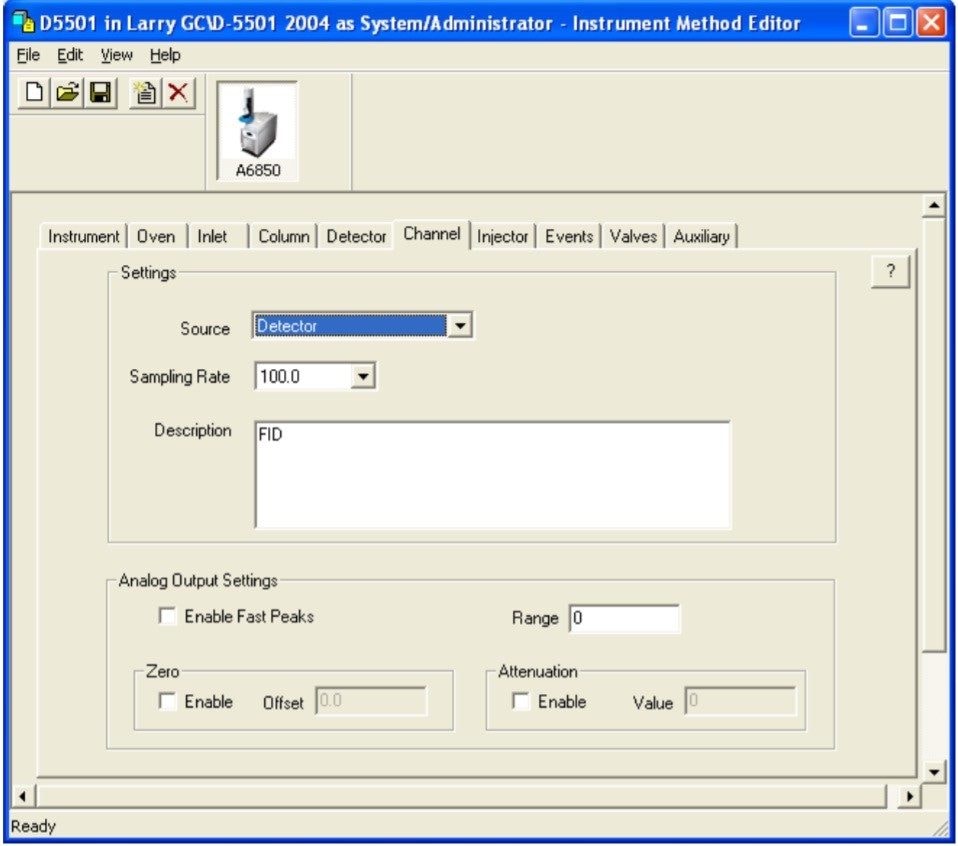Switch to the Valves tab

(633, 236)
